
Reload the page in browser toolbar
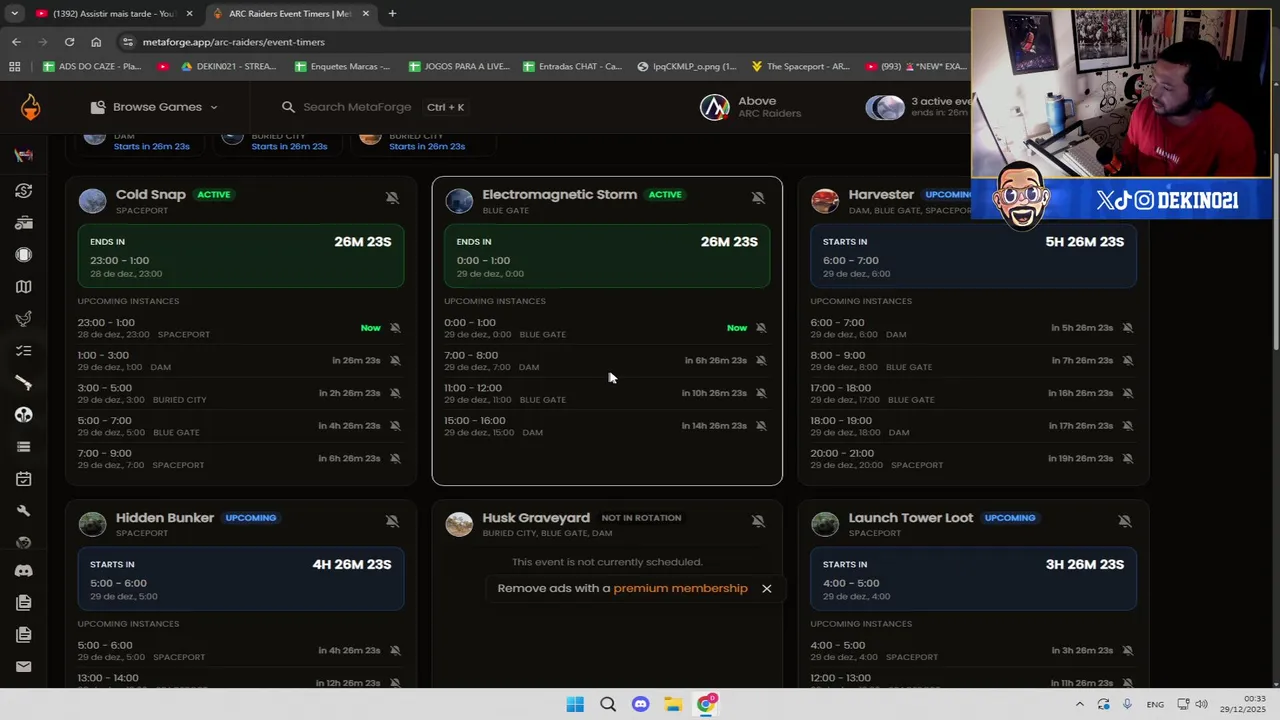click(69, 42)
